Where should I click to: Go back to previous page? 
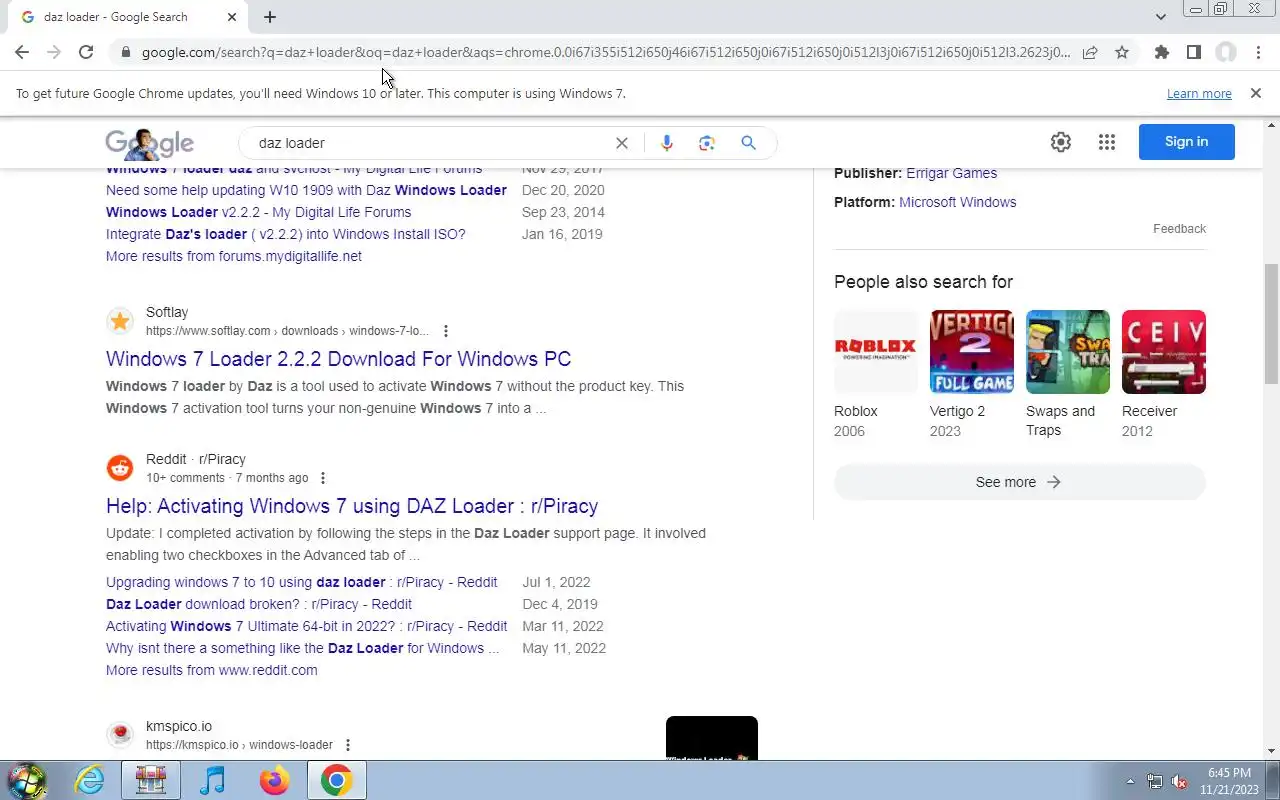pyautogui.click(x=22, y=52)
